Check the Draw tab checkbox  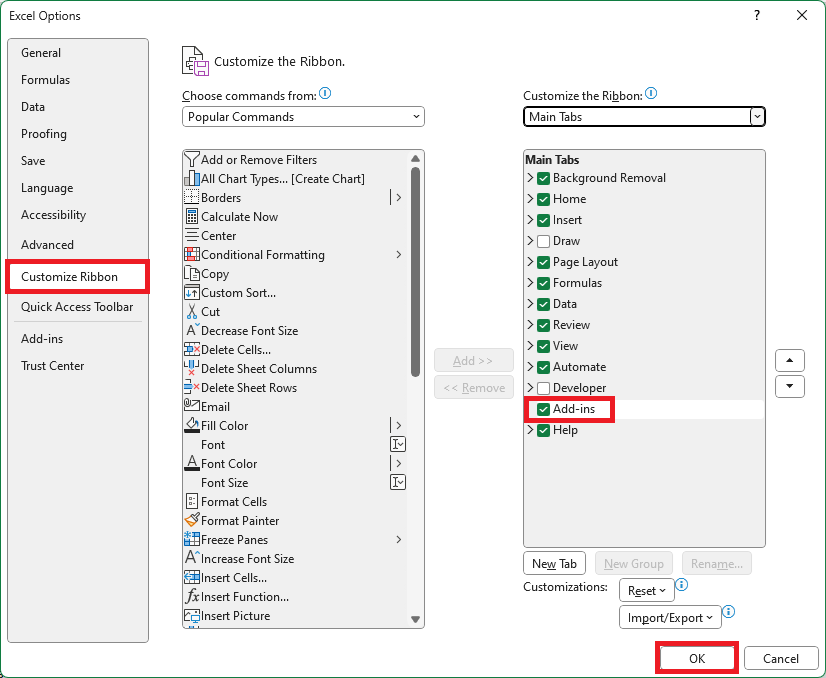544,241
